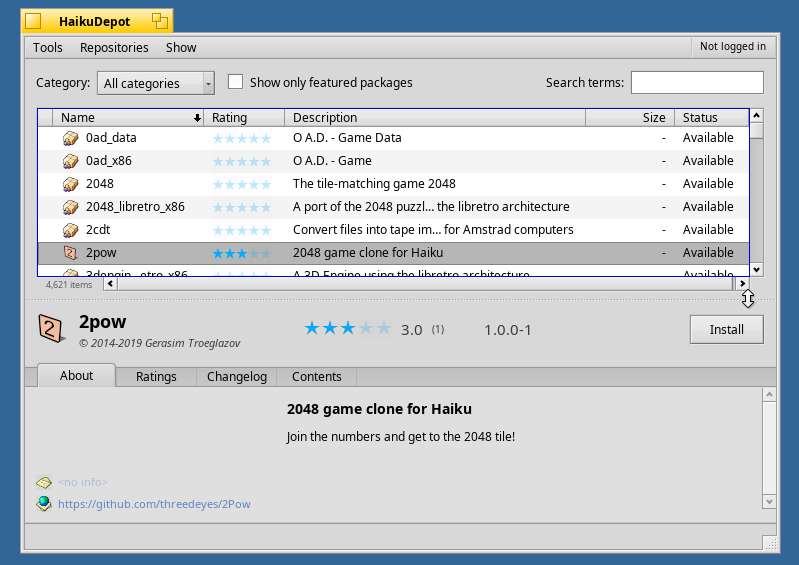Click '2048 game clone for Haiku' row description

(368, 253)
